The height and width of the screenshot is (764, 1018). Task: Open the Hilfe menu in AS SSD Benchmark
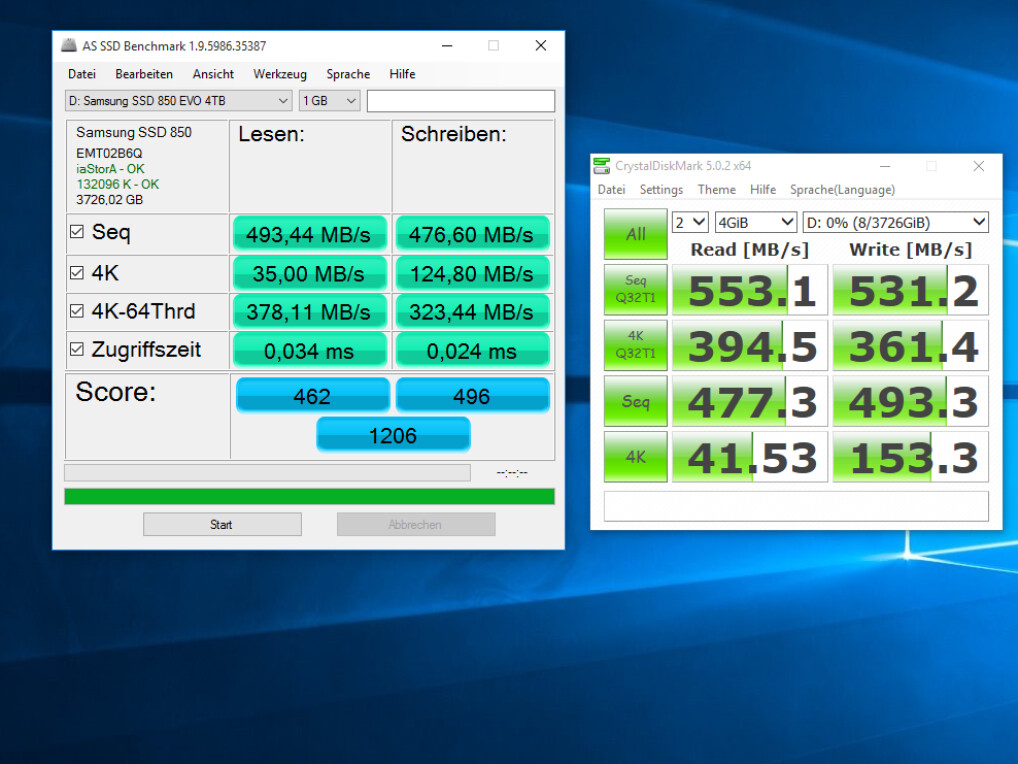point(402,74)
